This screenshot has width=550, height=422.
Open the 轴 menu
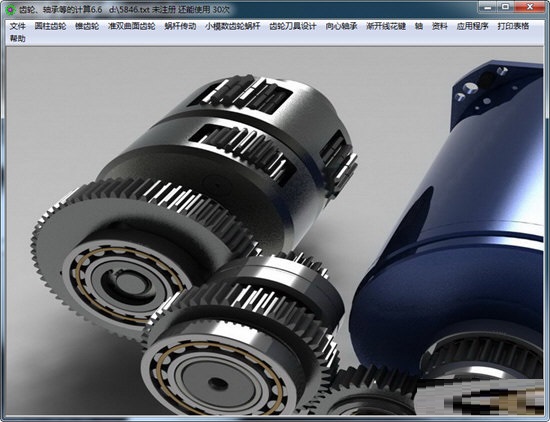click(419, 26)
